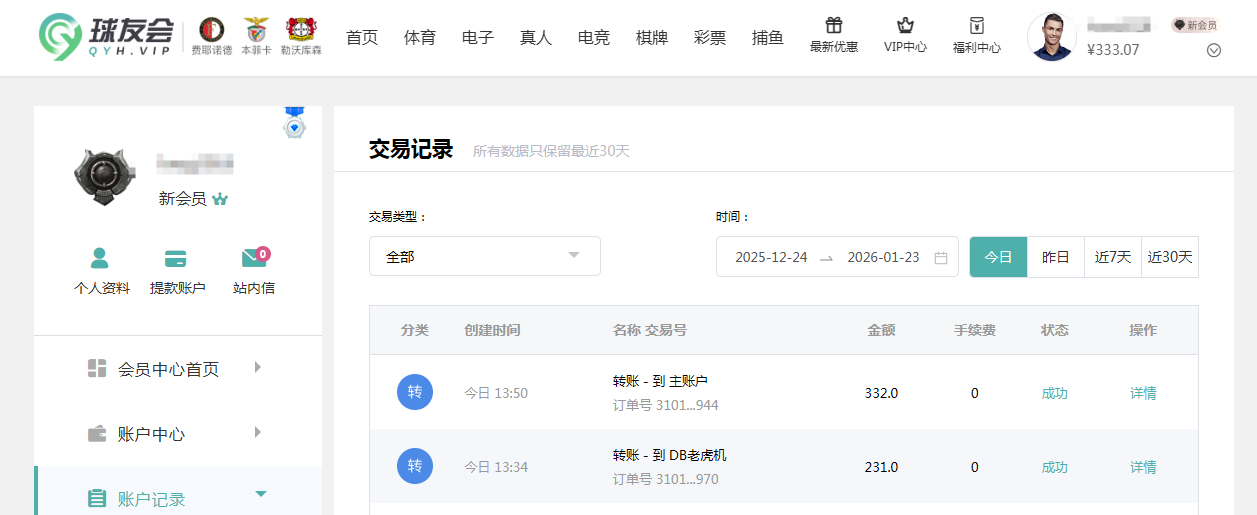Click the 金额 column header
Viewport: 1257px width, 515px height.
881,330
